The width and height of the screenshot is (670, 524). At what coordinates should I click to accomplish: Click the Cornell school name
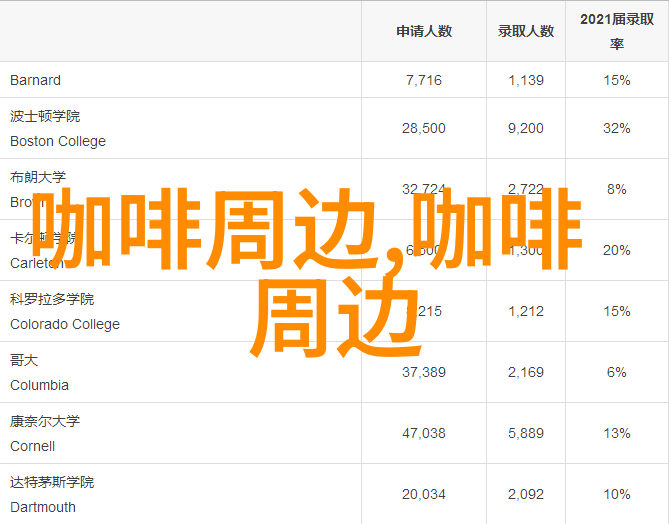(x=32, y=446)
